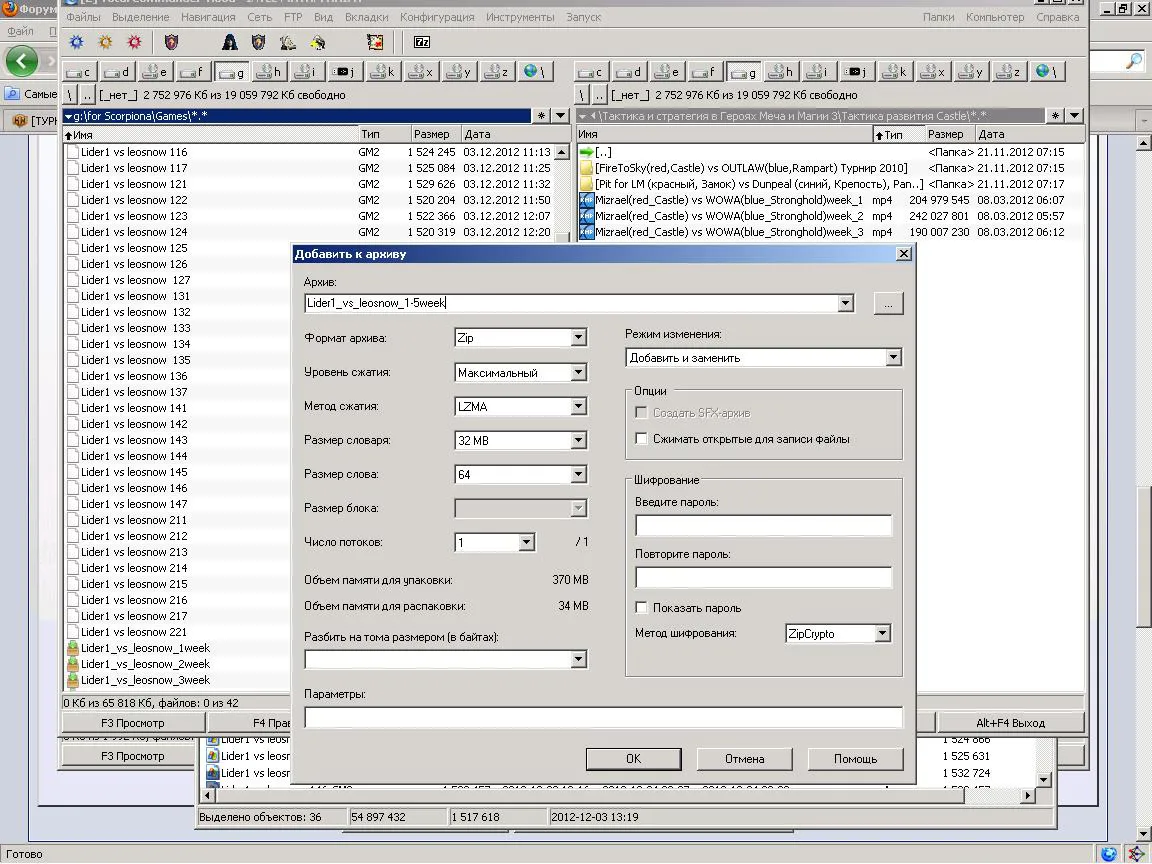Open Размер словаря 32 MB dropdown

[x=578, y=440]
